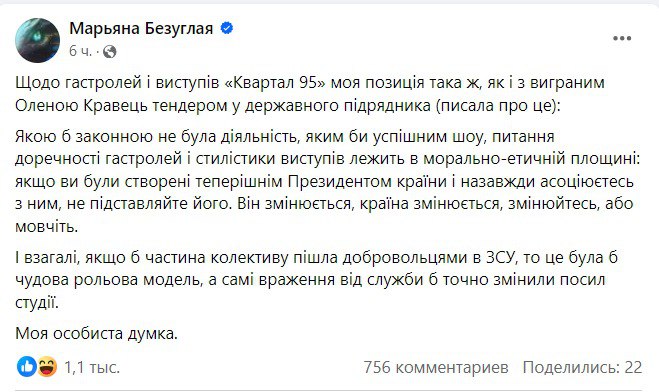
Task: Click the Haha laughing reaction icon
Action: 47,367
